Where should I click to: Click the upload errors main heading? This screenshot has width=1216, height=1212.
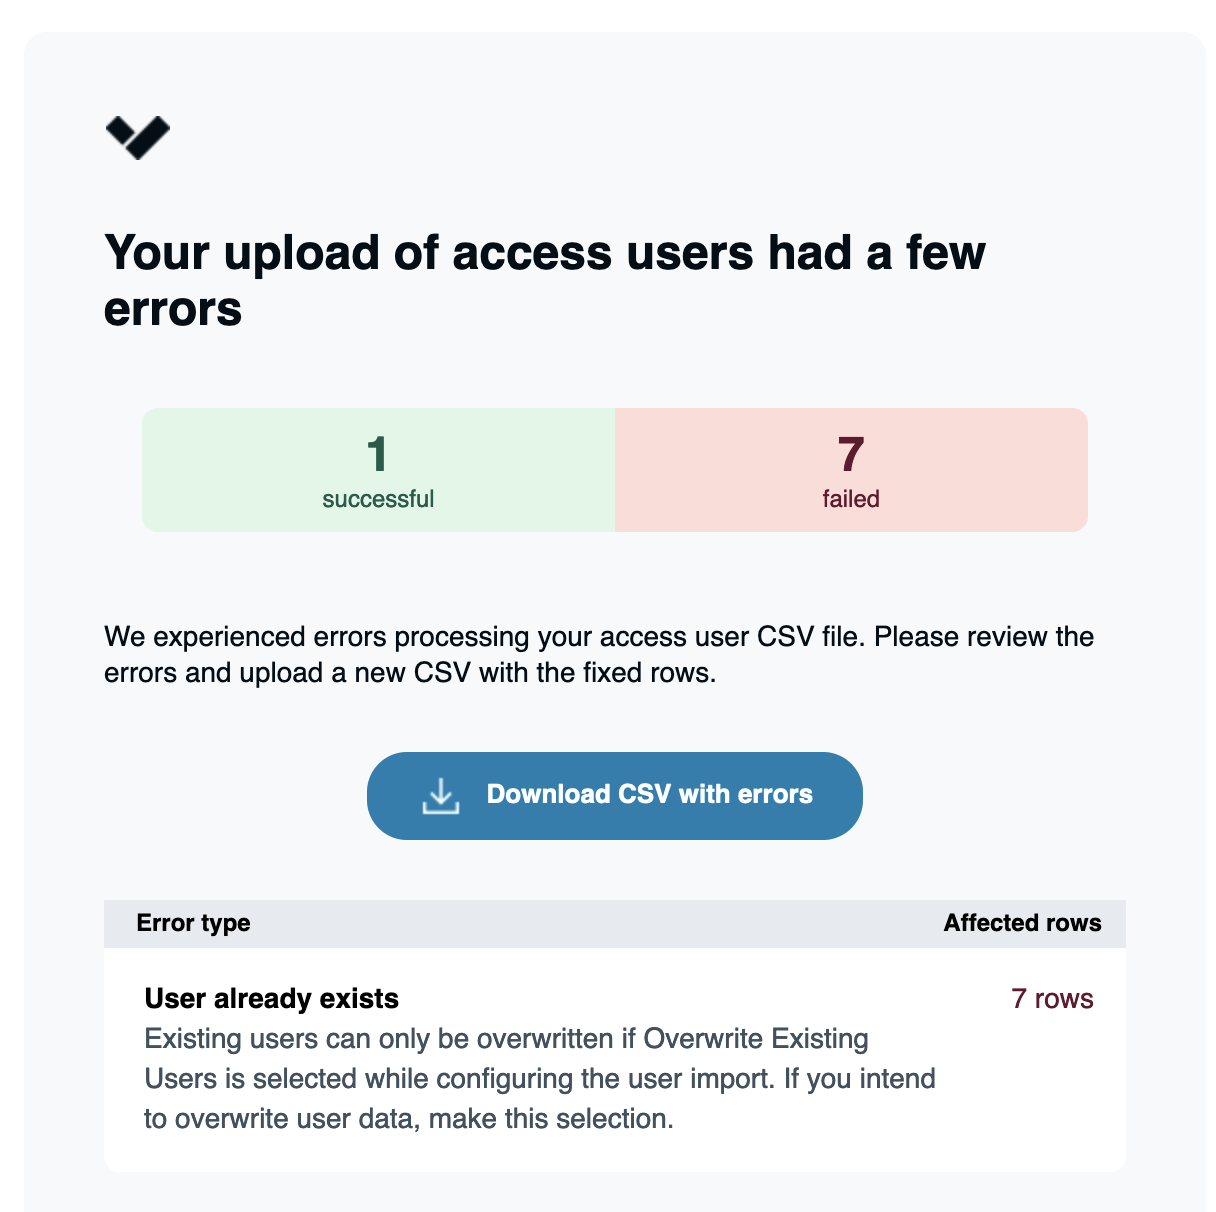pos(545,253)
